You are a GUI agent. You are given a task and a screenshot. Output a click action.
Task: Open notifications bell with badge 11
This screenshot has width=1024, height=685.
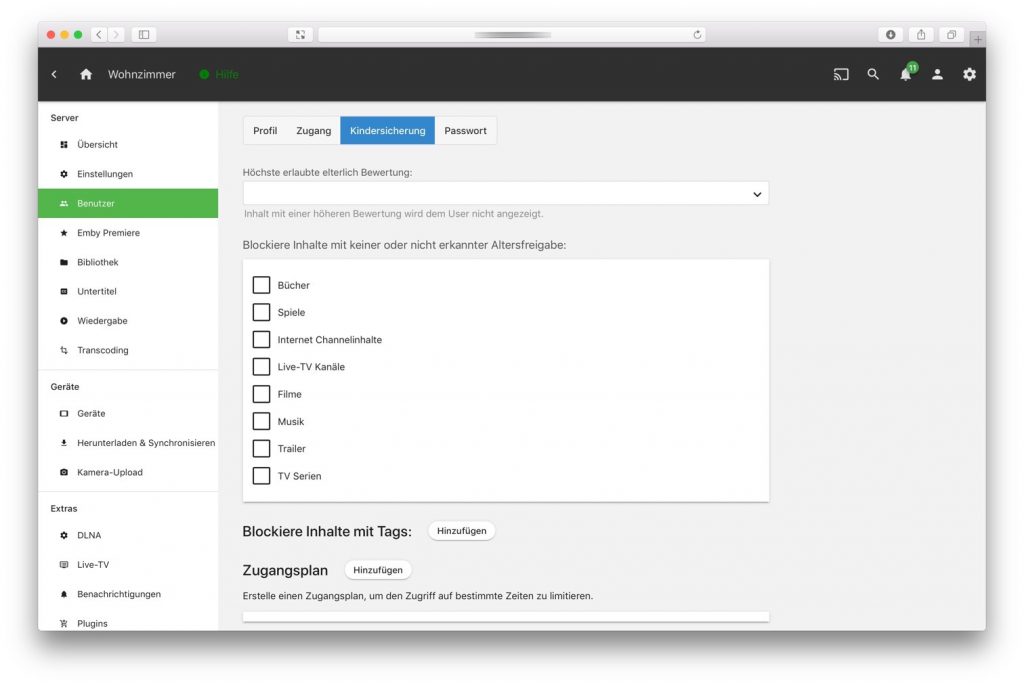coord(906,73)
